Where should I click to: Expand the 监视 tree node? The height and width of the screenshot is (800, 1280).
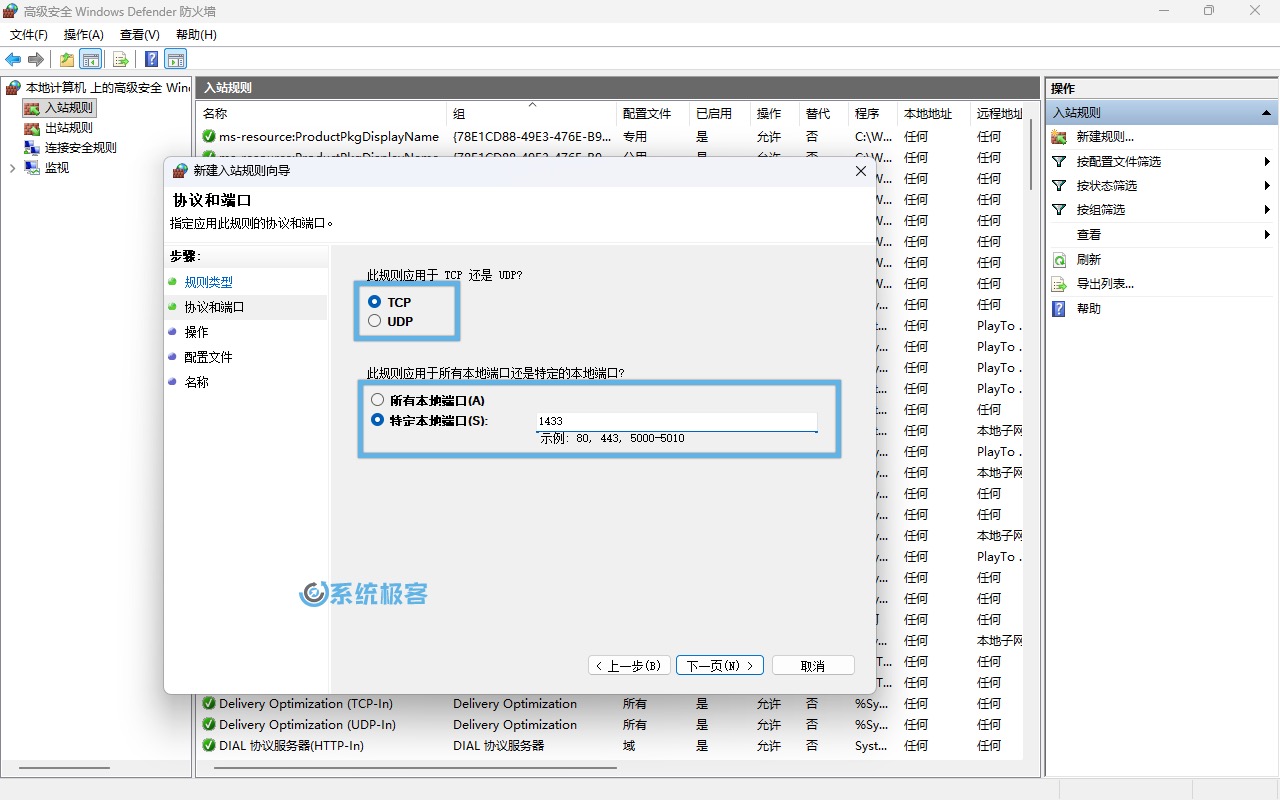12,168
